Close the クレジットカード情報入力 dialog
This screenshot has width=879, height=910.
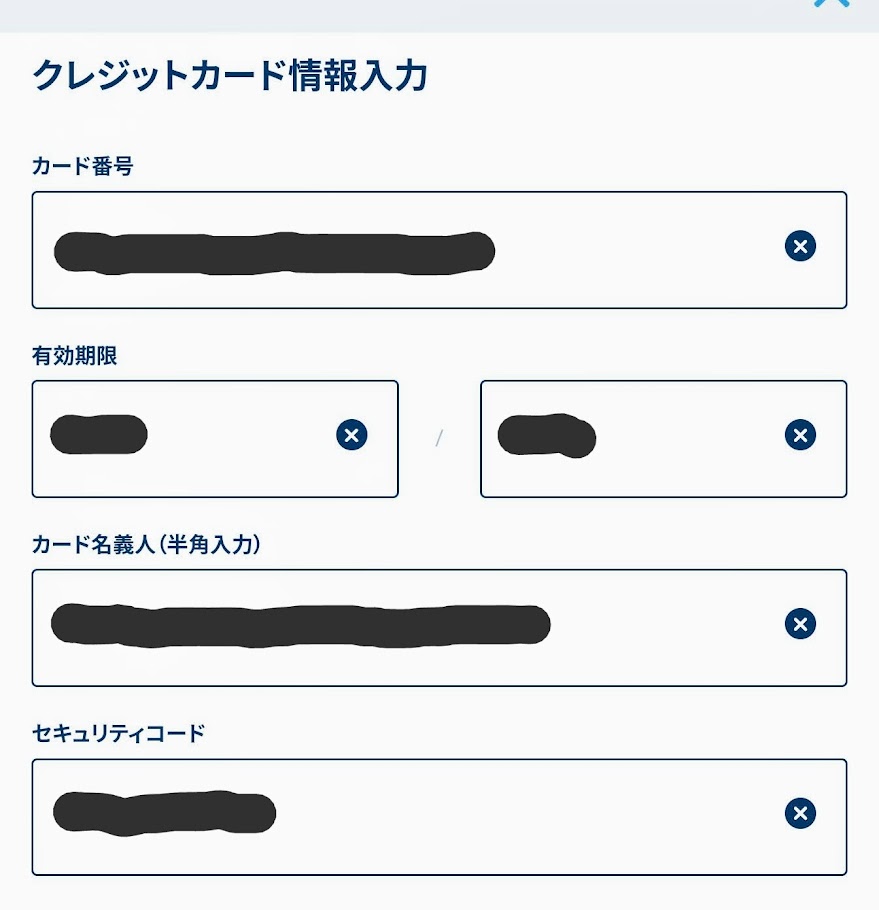[x=832, y=3]
